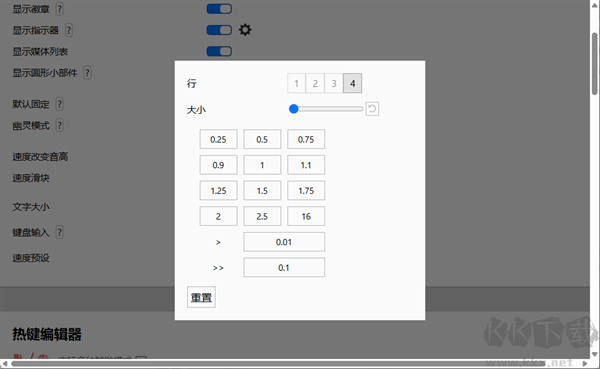Select row count 4
This screenshot has width=600, height=369.
coord(352,83)
